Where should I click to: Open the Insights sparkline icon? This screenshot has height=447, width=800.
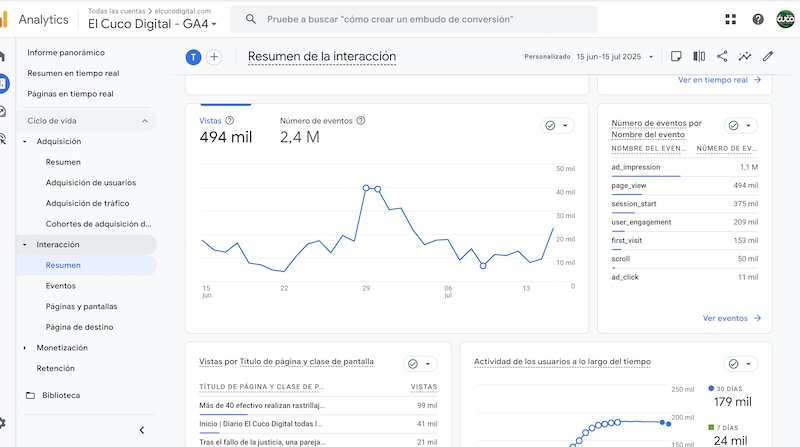745,56
